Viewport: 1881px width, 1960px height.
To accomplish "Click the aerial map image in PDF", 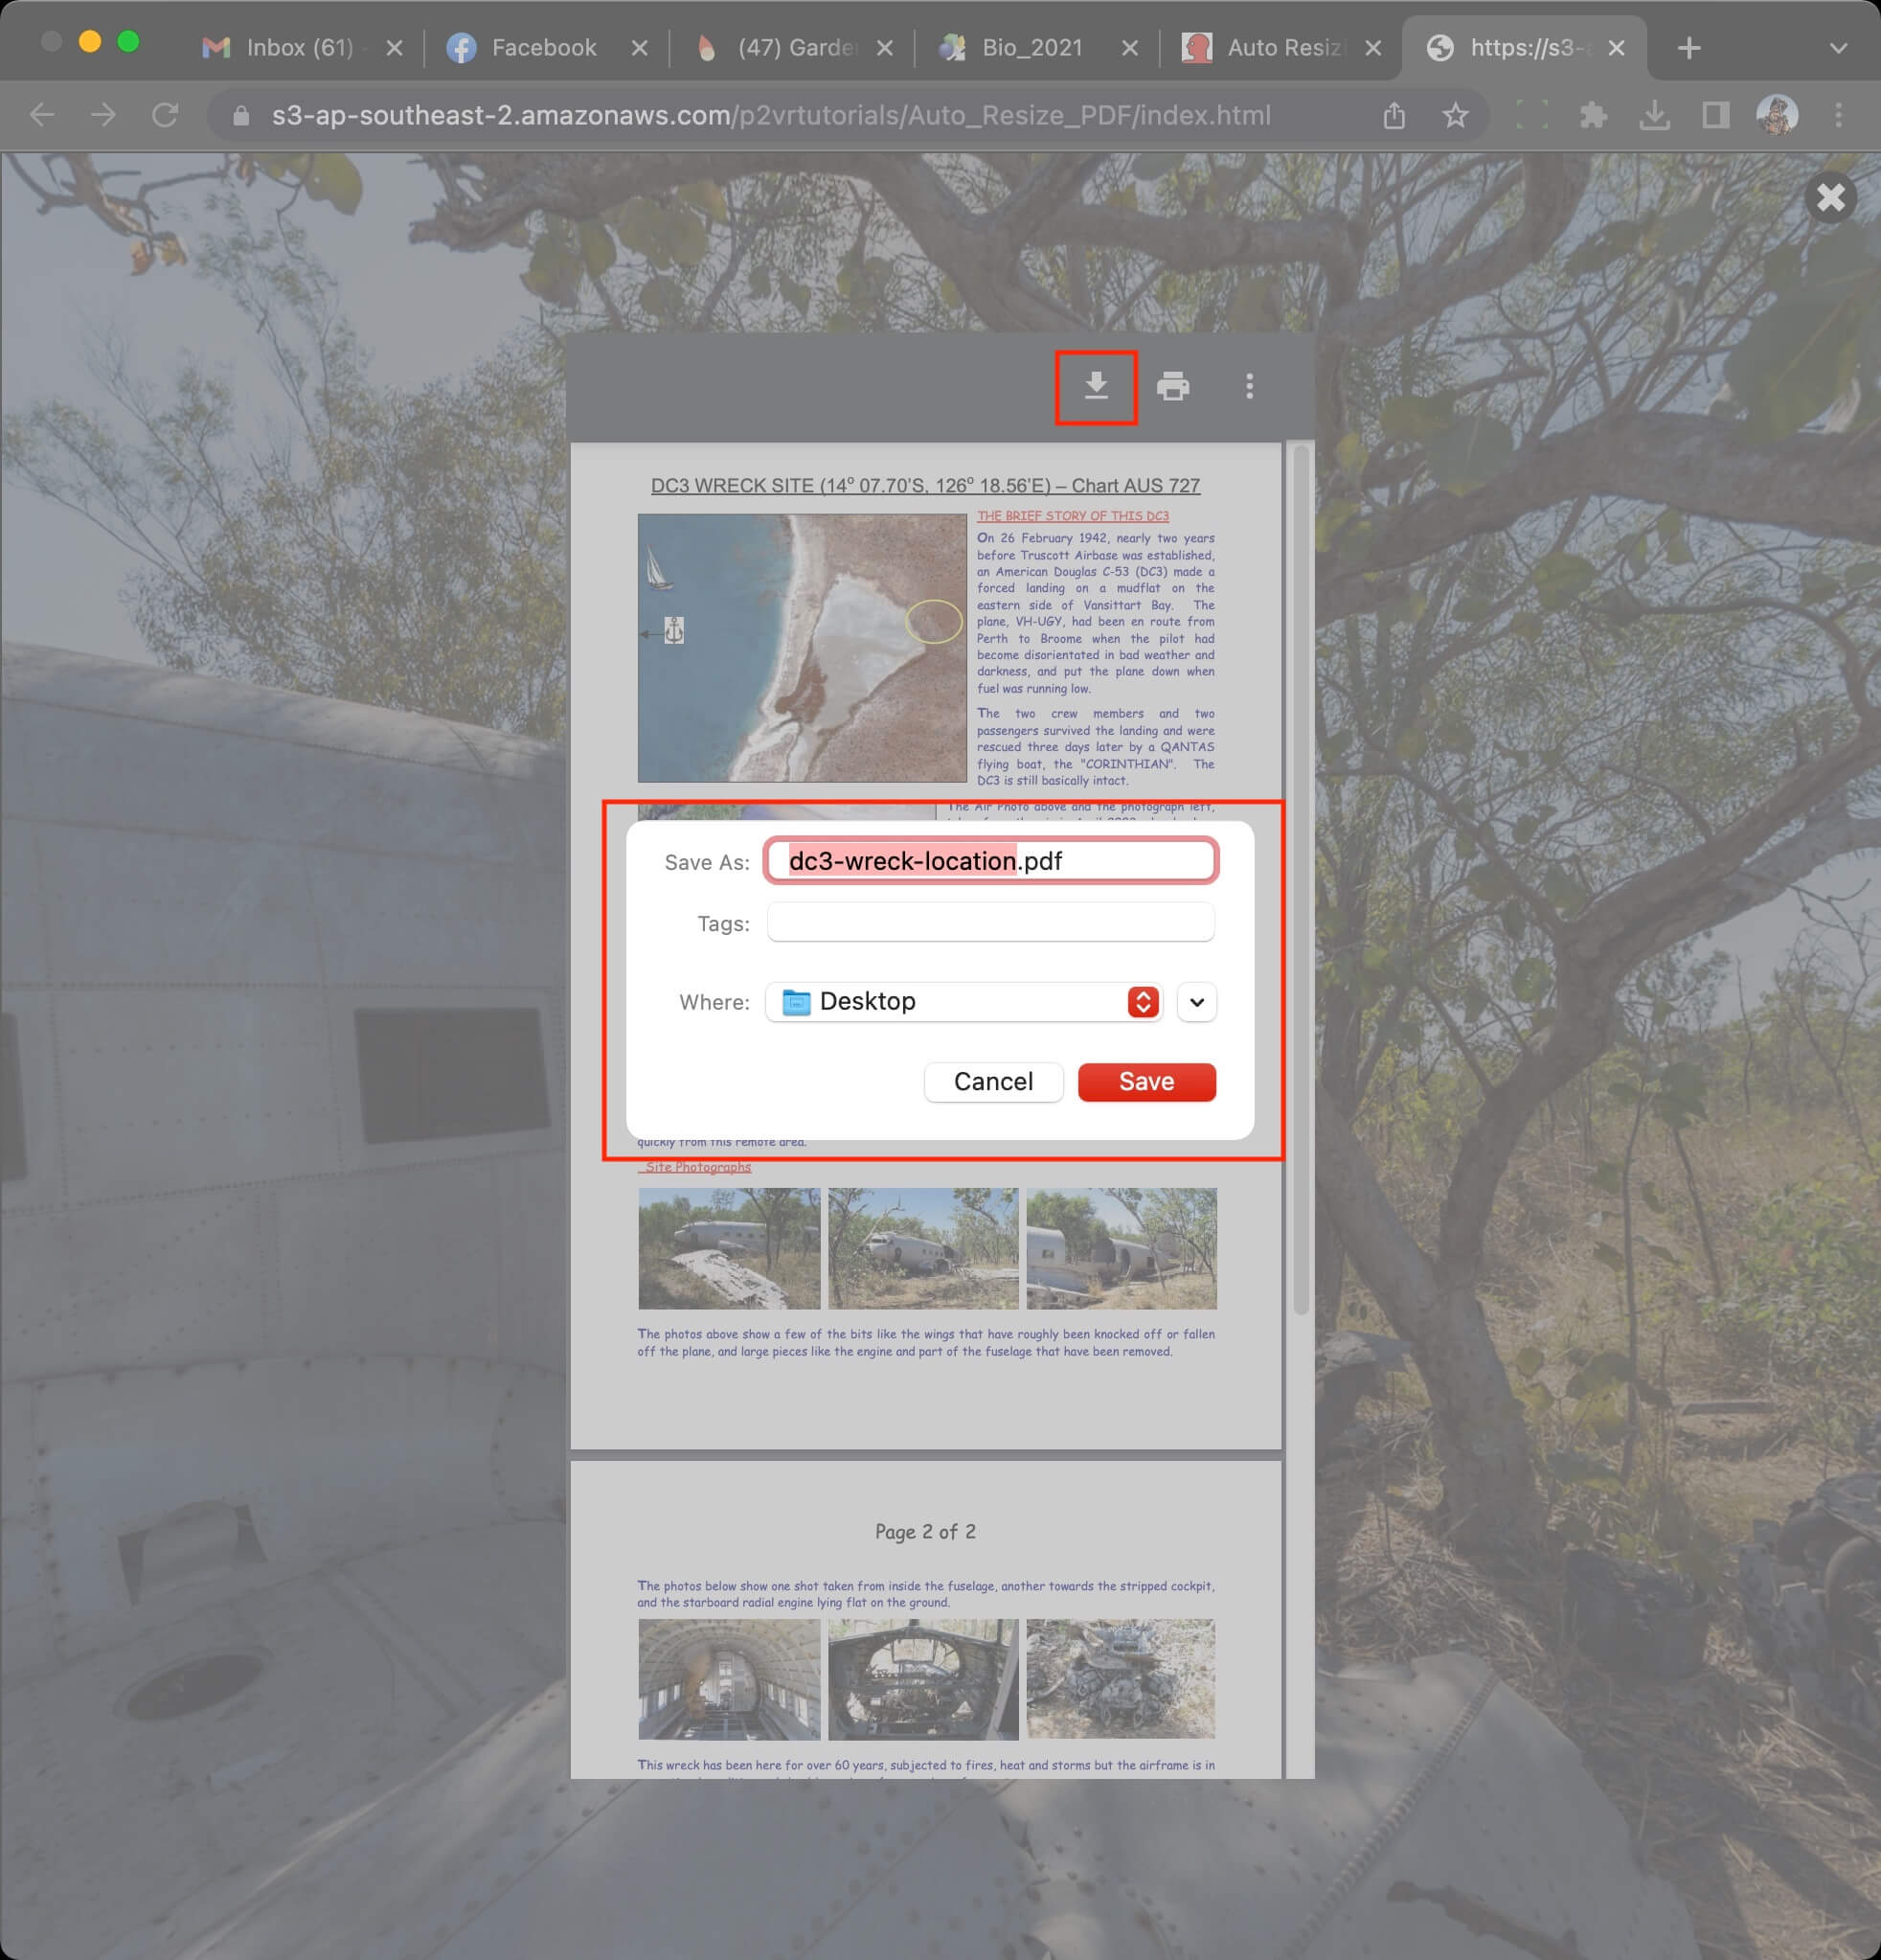I will (802, 648).
